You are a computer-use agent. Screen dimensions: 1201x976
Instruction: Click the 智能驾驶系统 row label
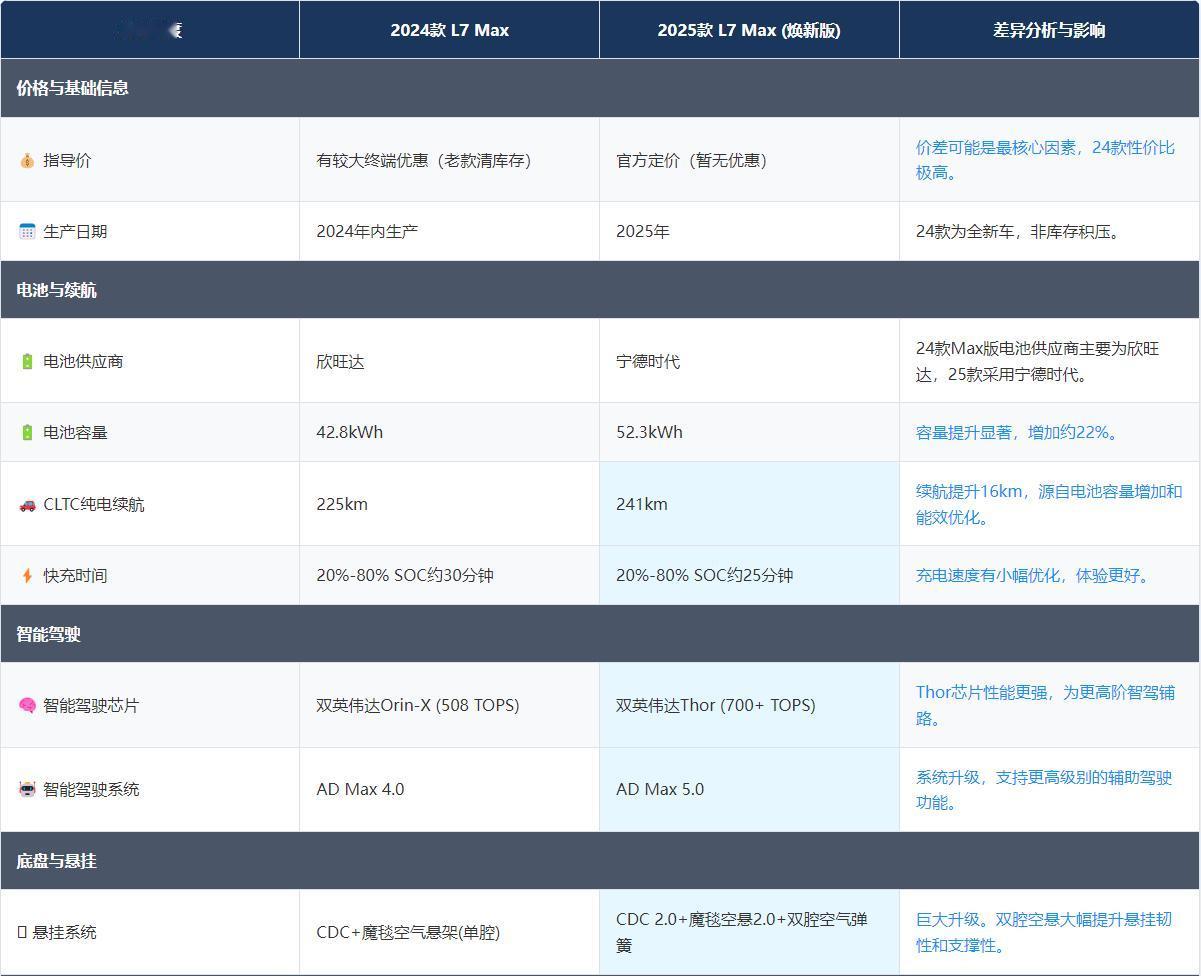click(x=91, y=789)
